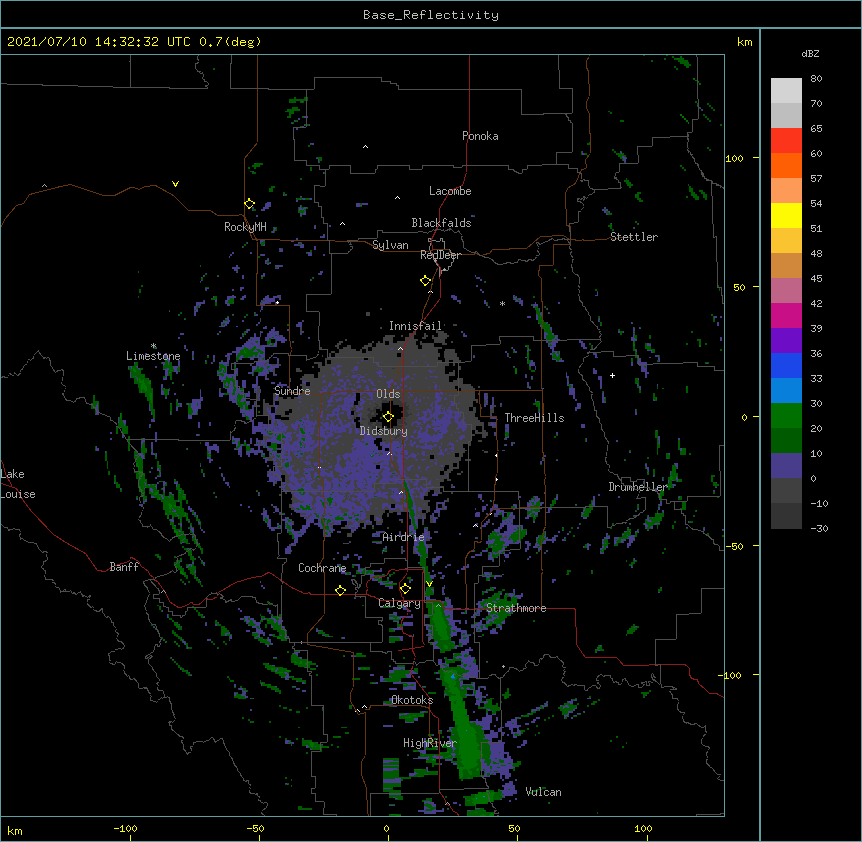Click the -50 tick on the bottom axis
Screen dimensions: 862x842
tap(255, 828)
